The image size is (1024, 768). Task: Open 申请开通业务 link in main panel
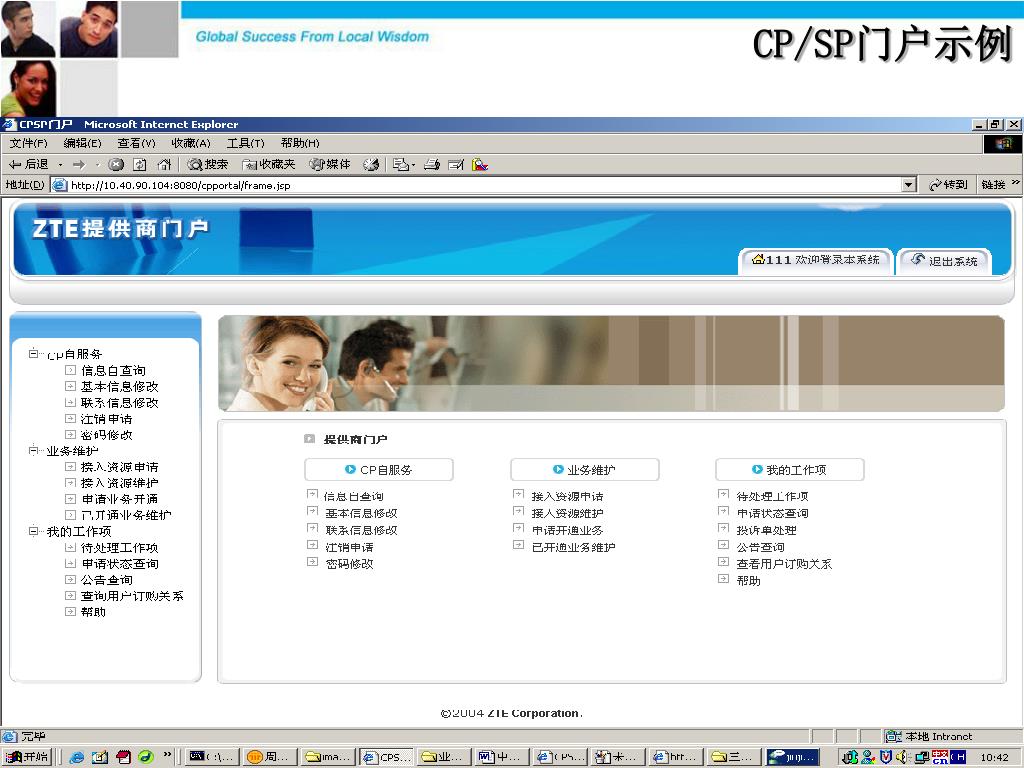point(568,530)
